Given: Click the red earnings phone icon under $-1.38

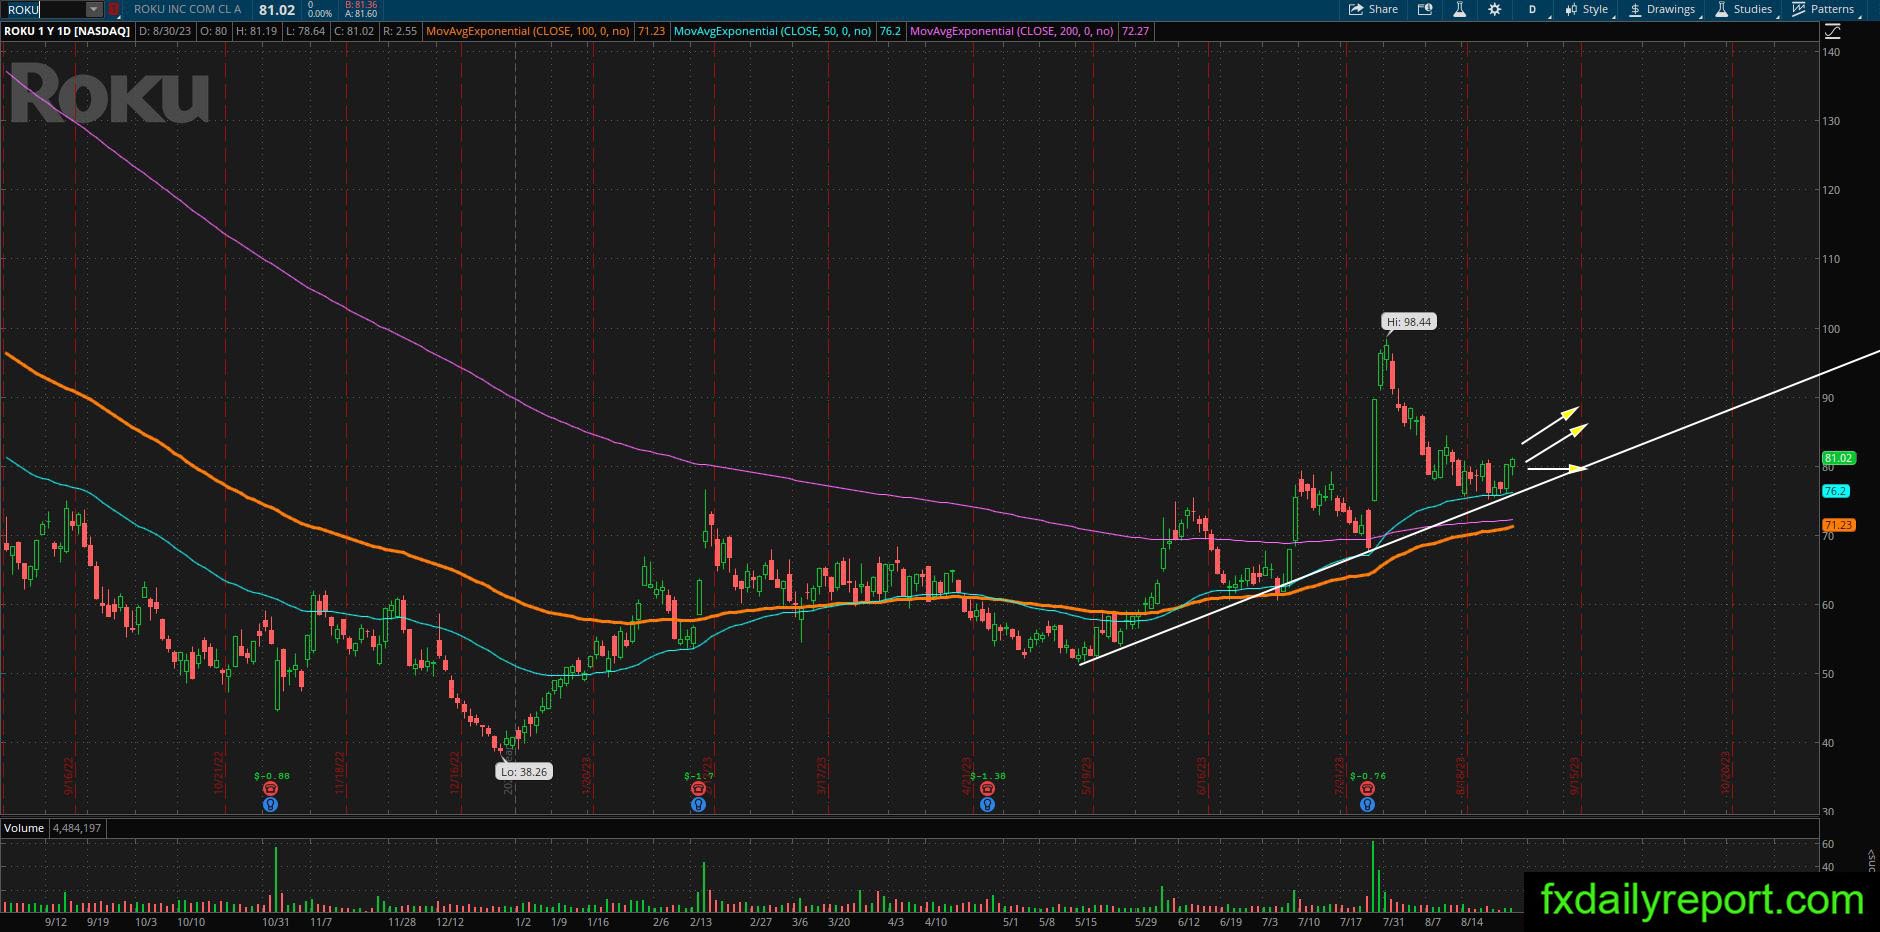Looking at the screenshot, I should (987, 789).
